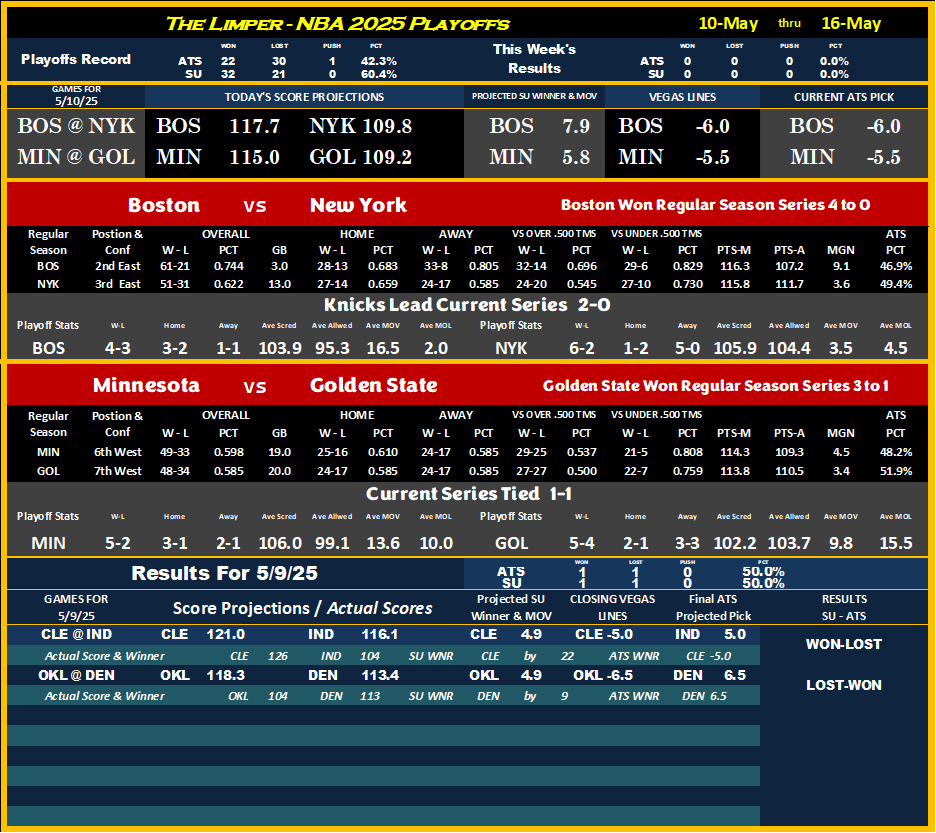The height and width of the screenshot is (833, 936).
Task: Click the "GAMES FOR 5/10/25" cell
Action: 76,96
